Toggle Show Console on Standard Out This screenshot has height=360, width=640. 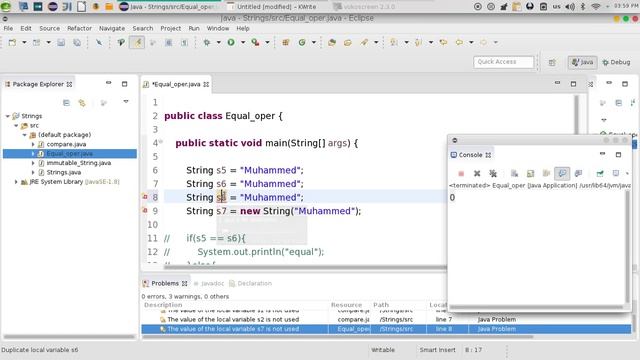tap(562, 173)
